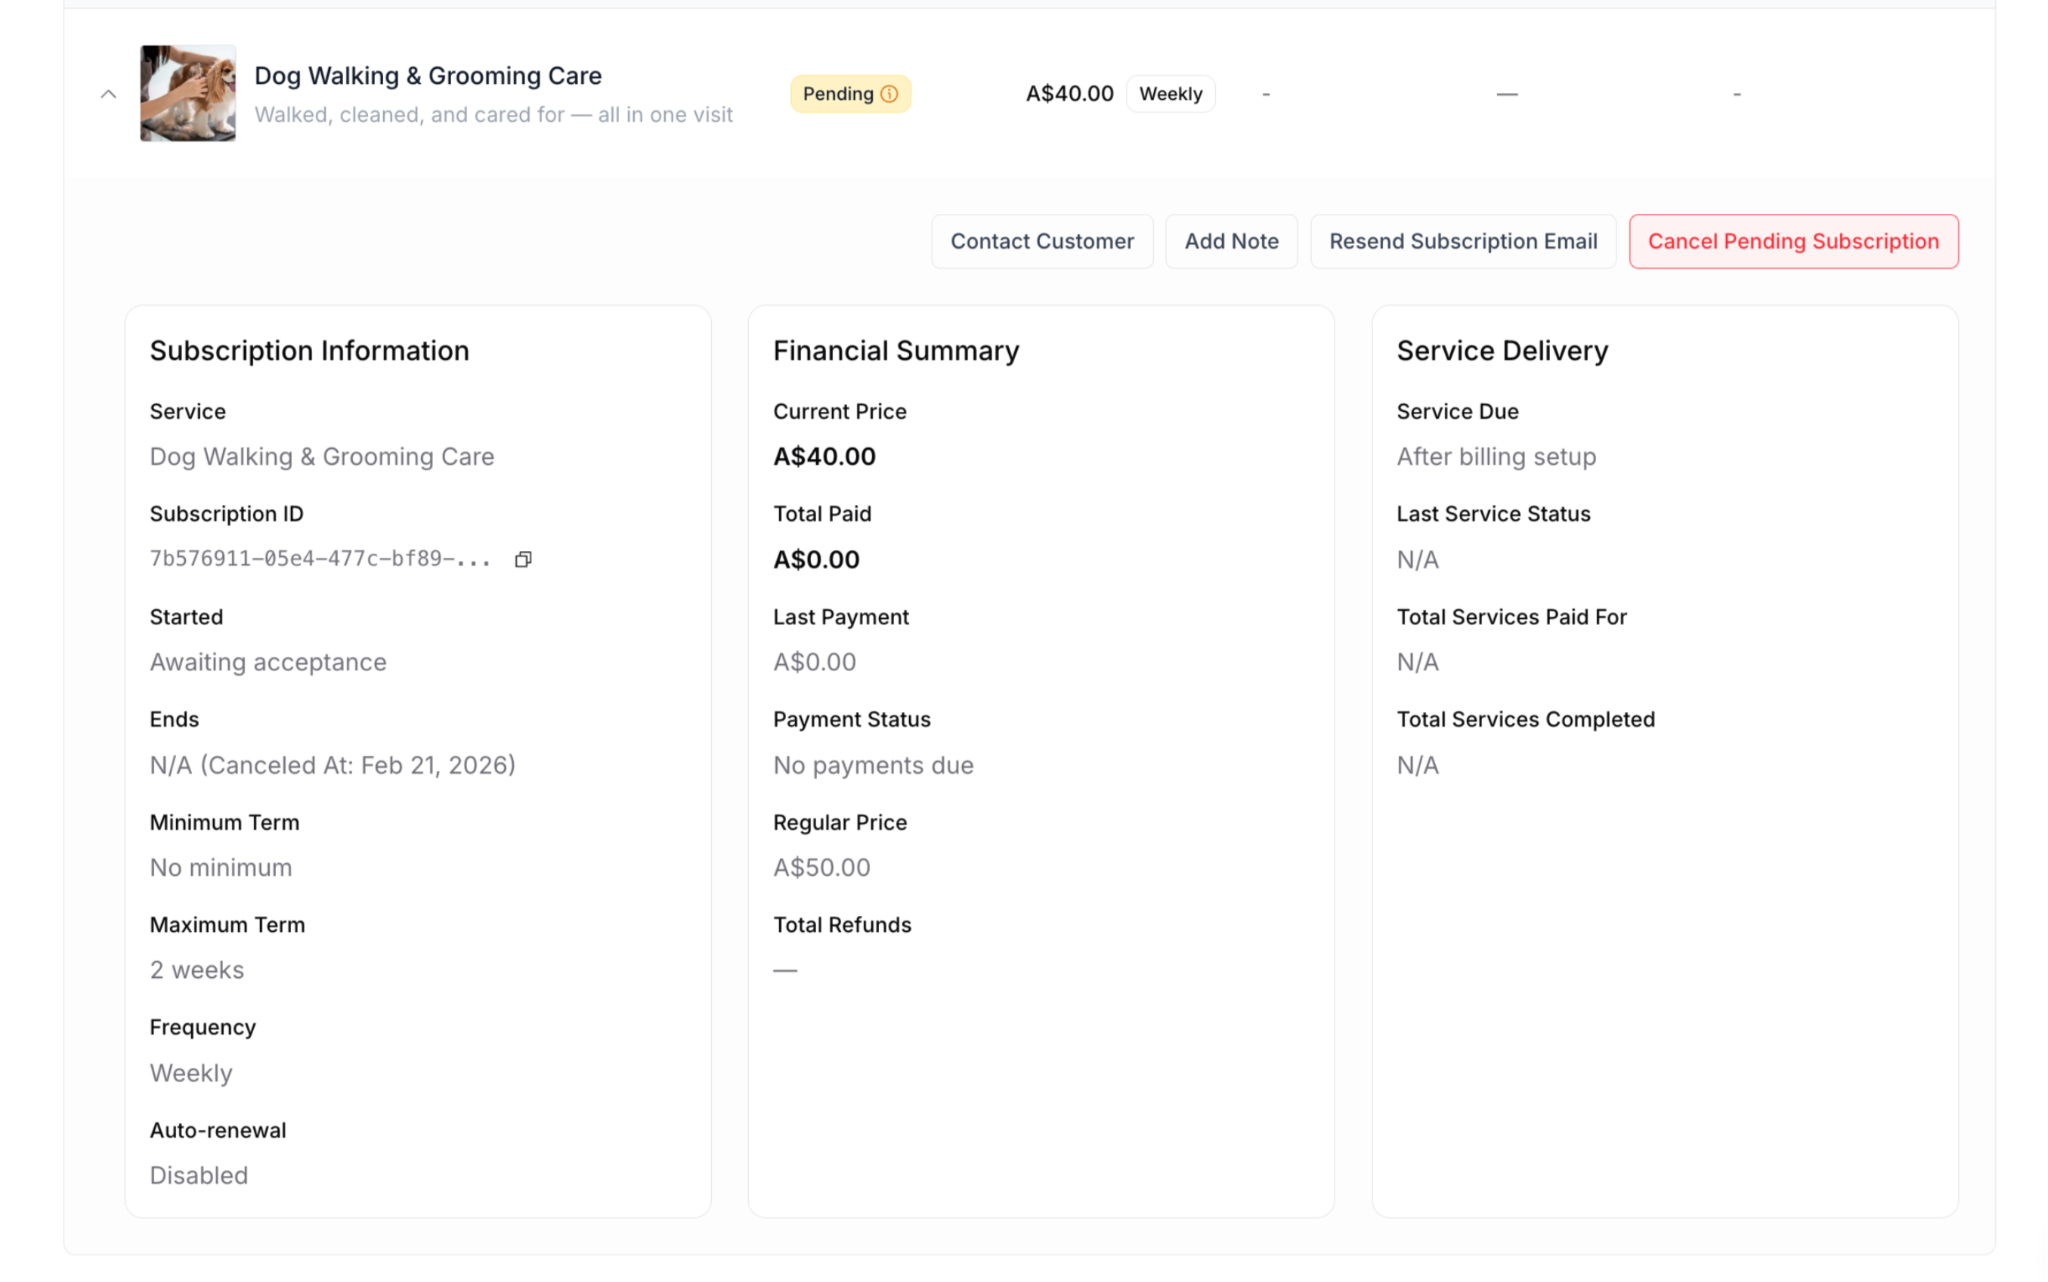
Task: Click the Dog Walking & Grooming Care title
Action: 428,76
